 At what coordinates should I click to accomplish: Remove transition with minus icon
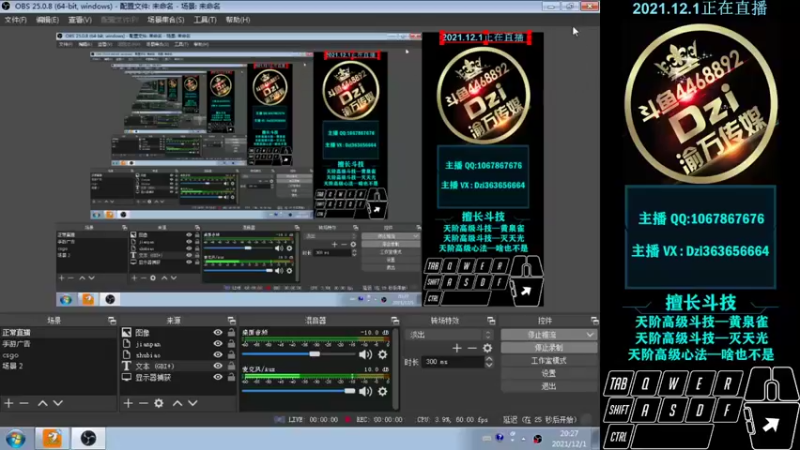point(472,348)
